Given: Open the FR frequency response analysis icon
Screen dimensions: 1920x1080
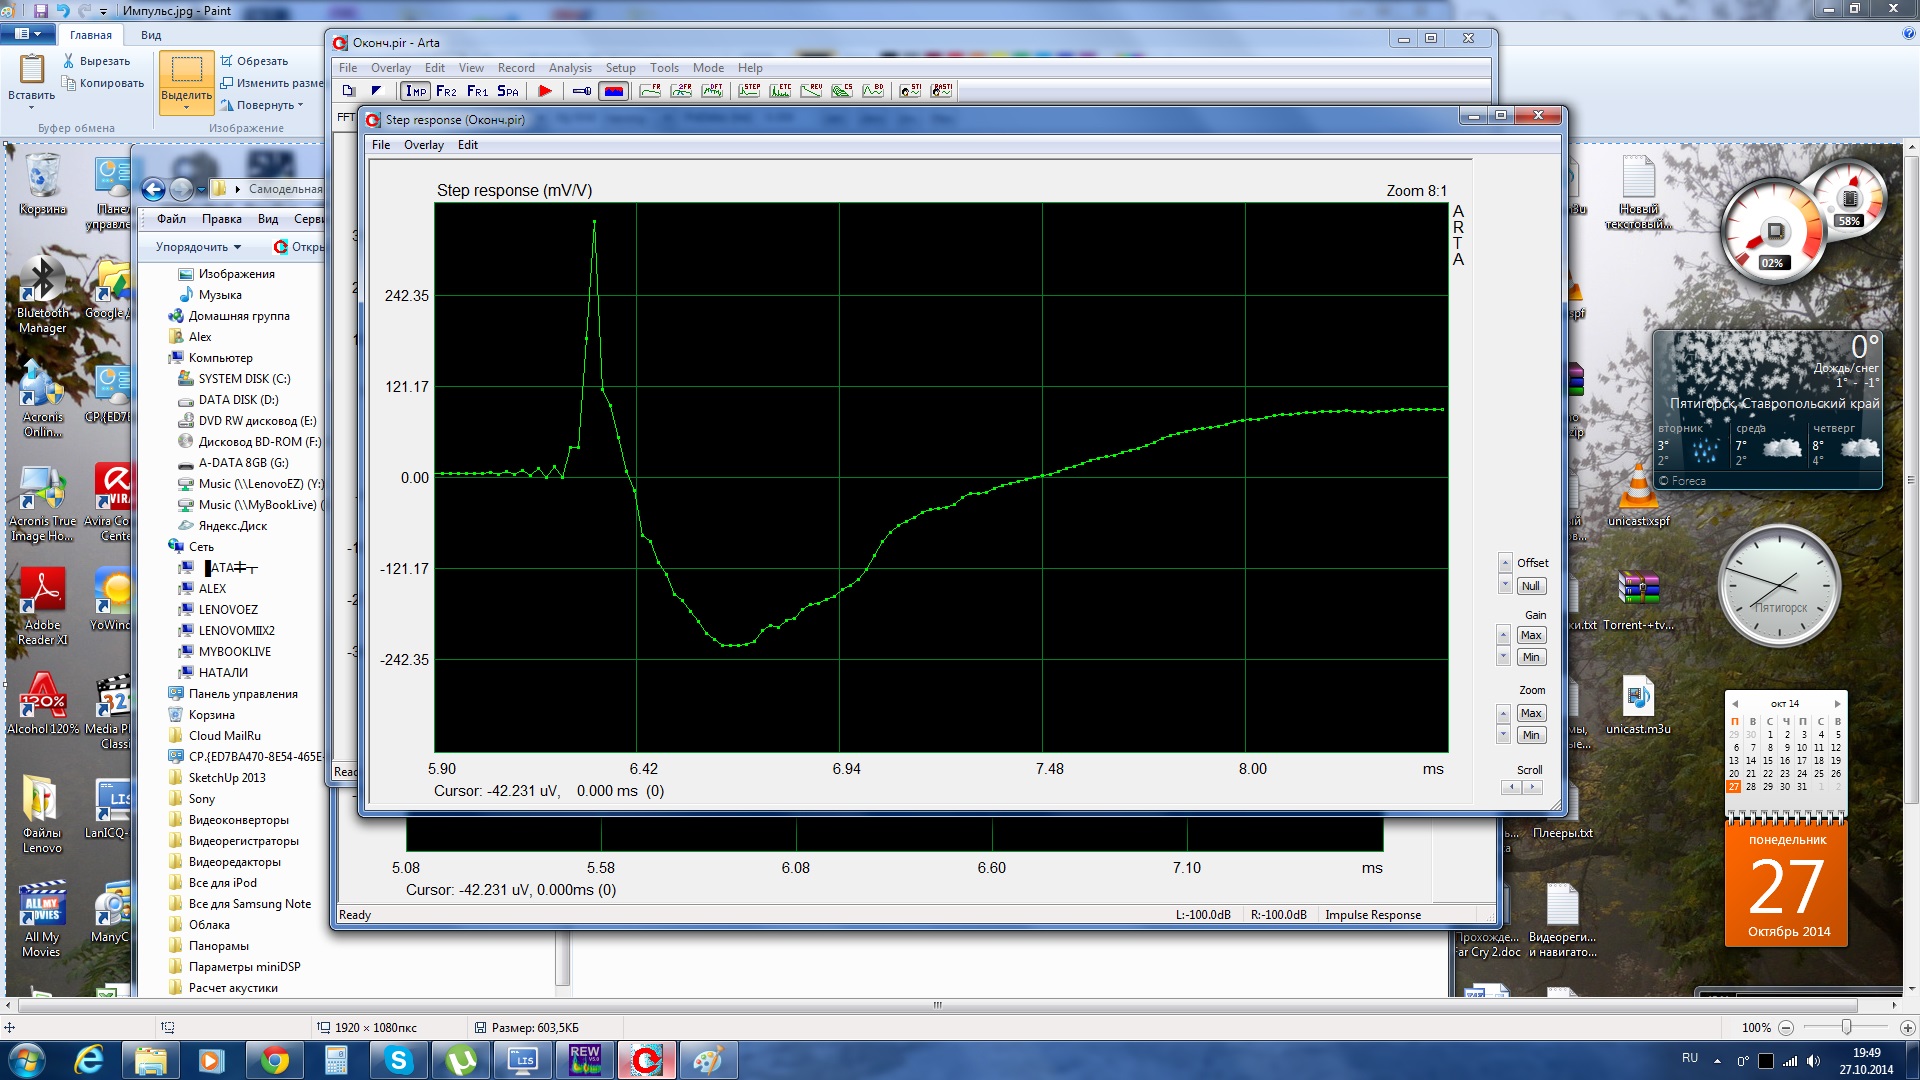Looking at the screenshot, I should pyautogui.click(x=650, y=91).
